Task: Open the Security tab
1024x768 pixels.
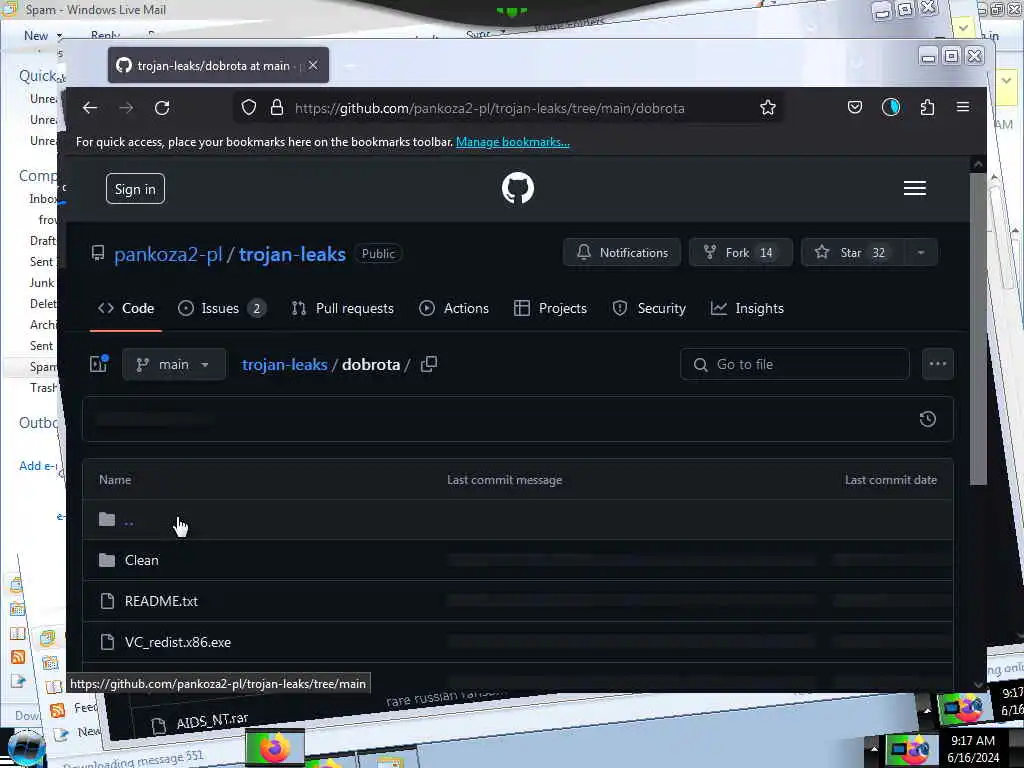Action: 649,308
